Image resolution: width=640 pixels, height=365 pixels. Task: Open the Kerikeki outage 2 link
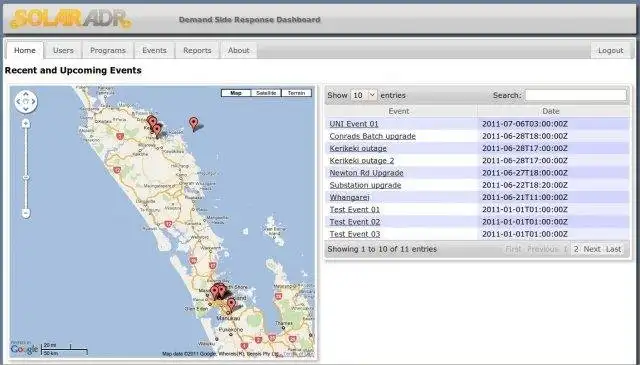tap(362, 160)
